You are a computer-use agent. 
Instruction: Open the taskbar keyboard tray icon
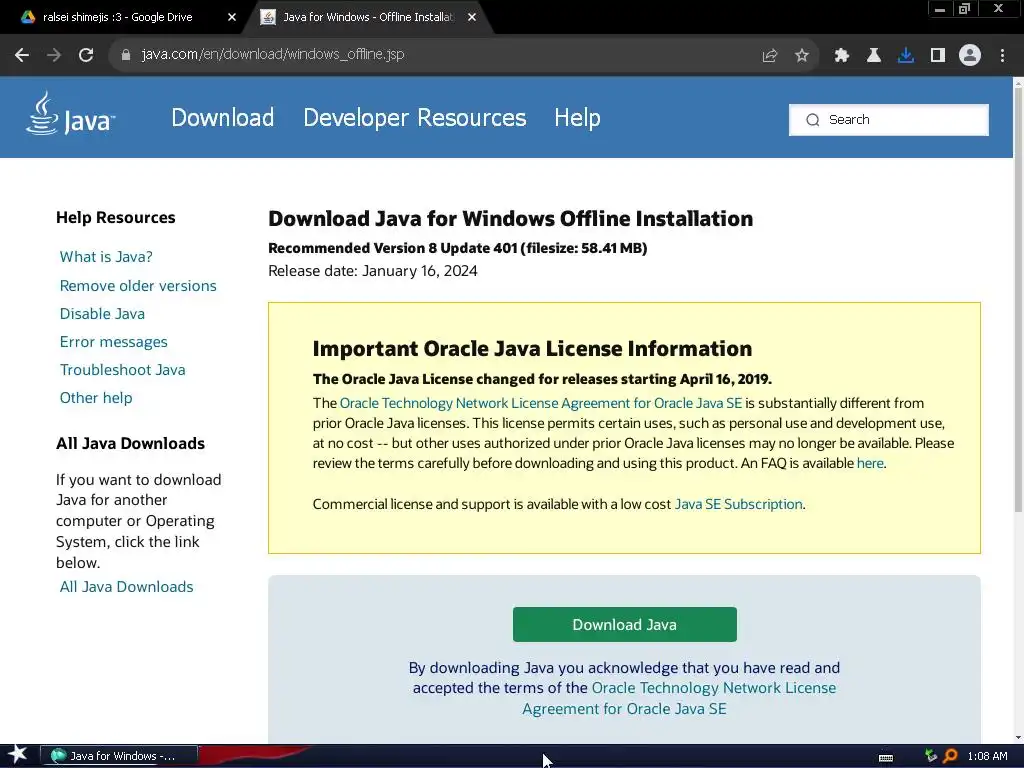click(x=886, y=757)
